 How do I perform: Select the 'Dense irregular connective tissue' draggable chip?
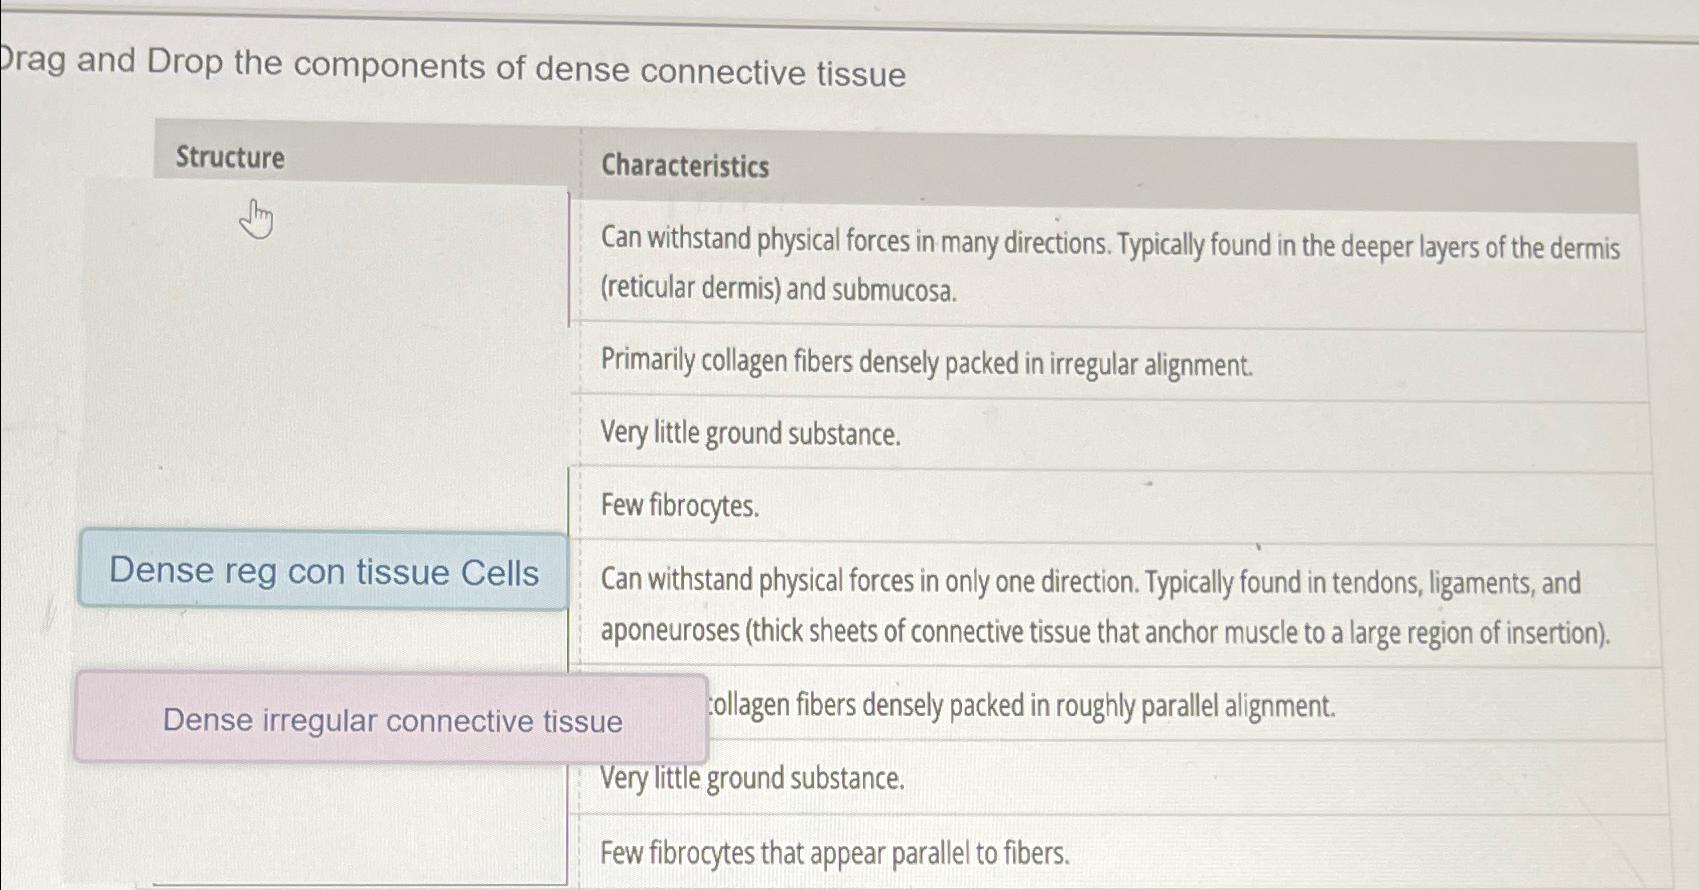tap(393, 721)
